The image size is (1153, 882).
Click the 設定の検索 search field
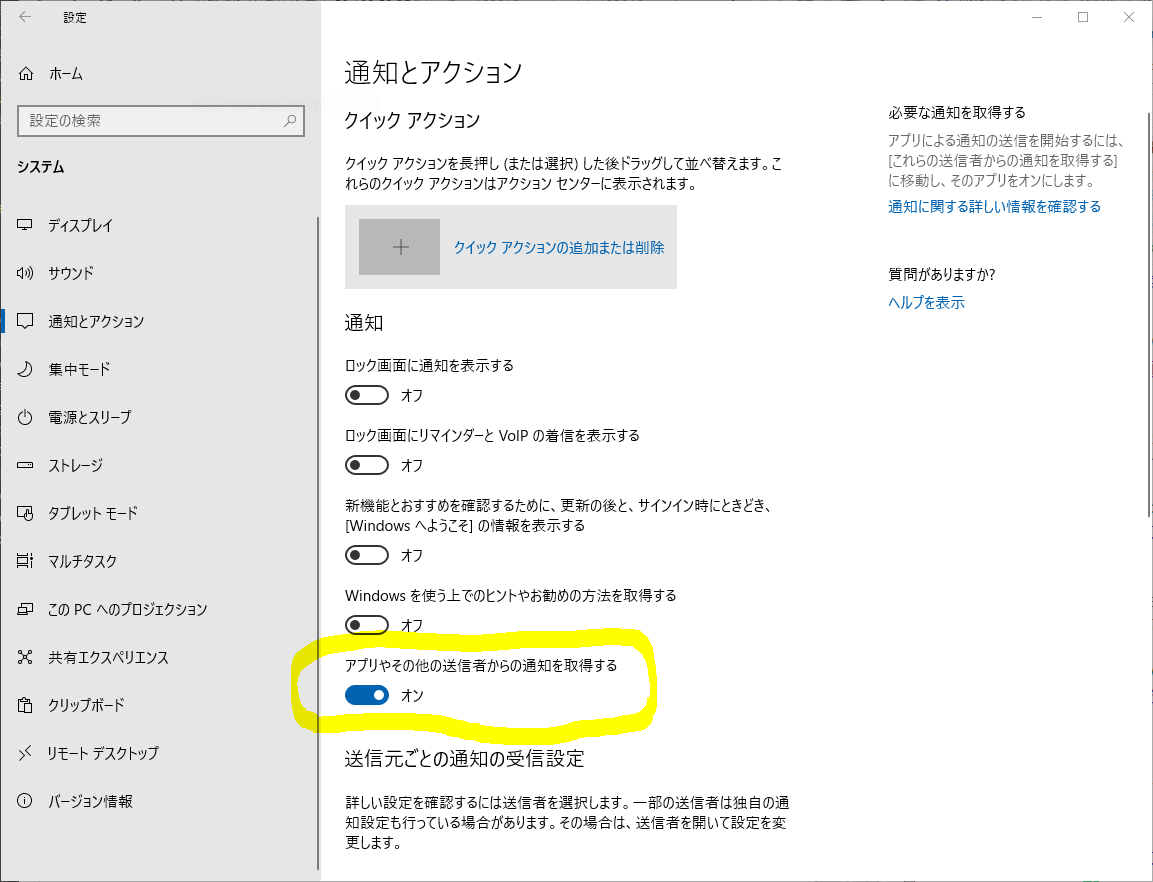coord(161,121)
